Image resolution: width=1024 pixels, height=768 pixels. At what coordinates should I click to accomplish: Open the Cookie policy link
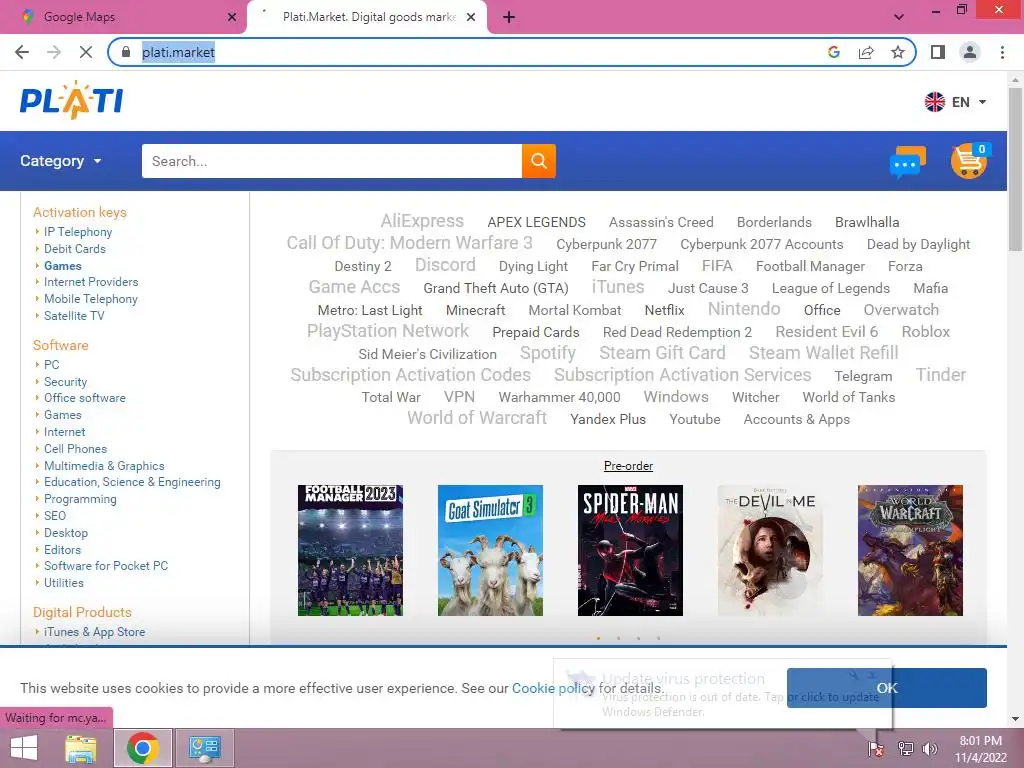coord(553,688)
